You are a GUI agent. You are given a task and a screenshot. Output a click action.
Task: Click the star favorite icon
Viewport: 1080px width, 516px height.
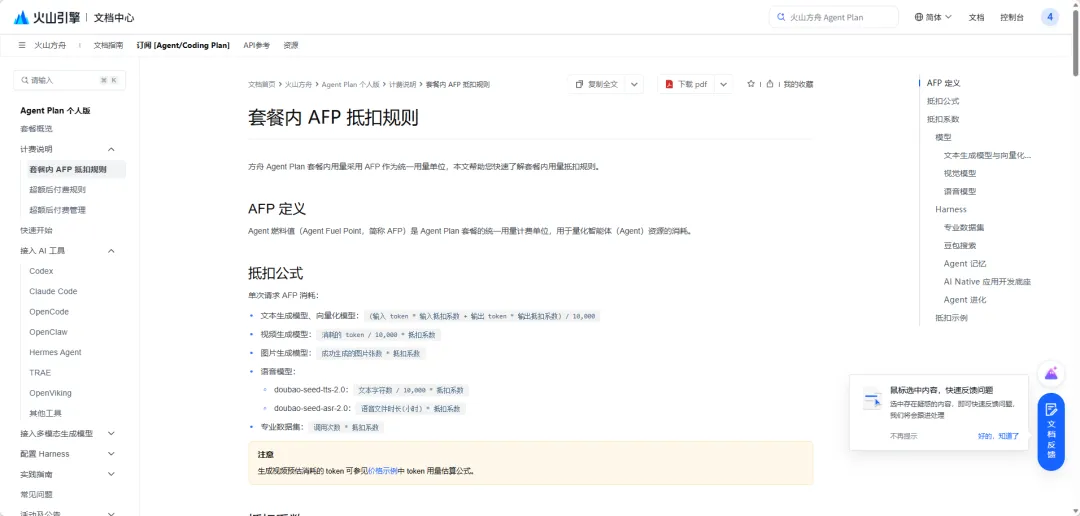751,84
